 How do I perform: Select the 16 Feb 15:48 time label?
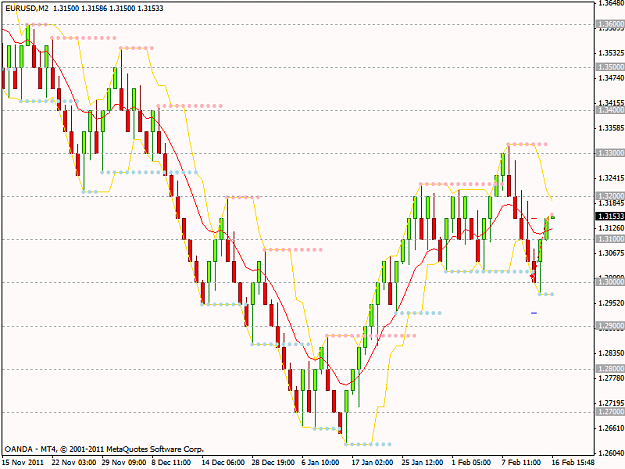point(573,463)
